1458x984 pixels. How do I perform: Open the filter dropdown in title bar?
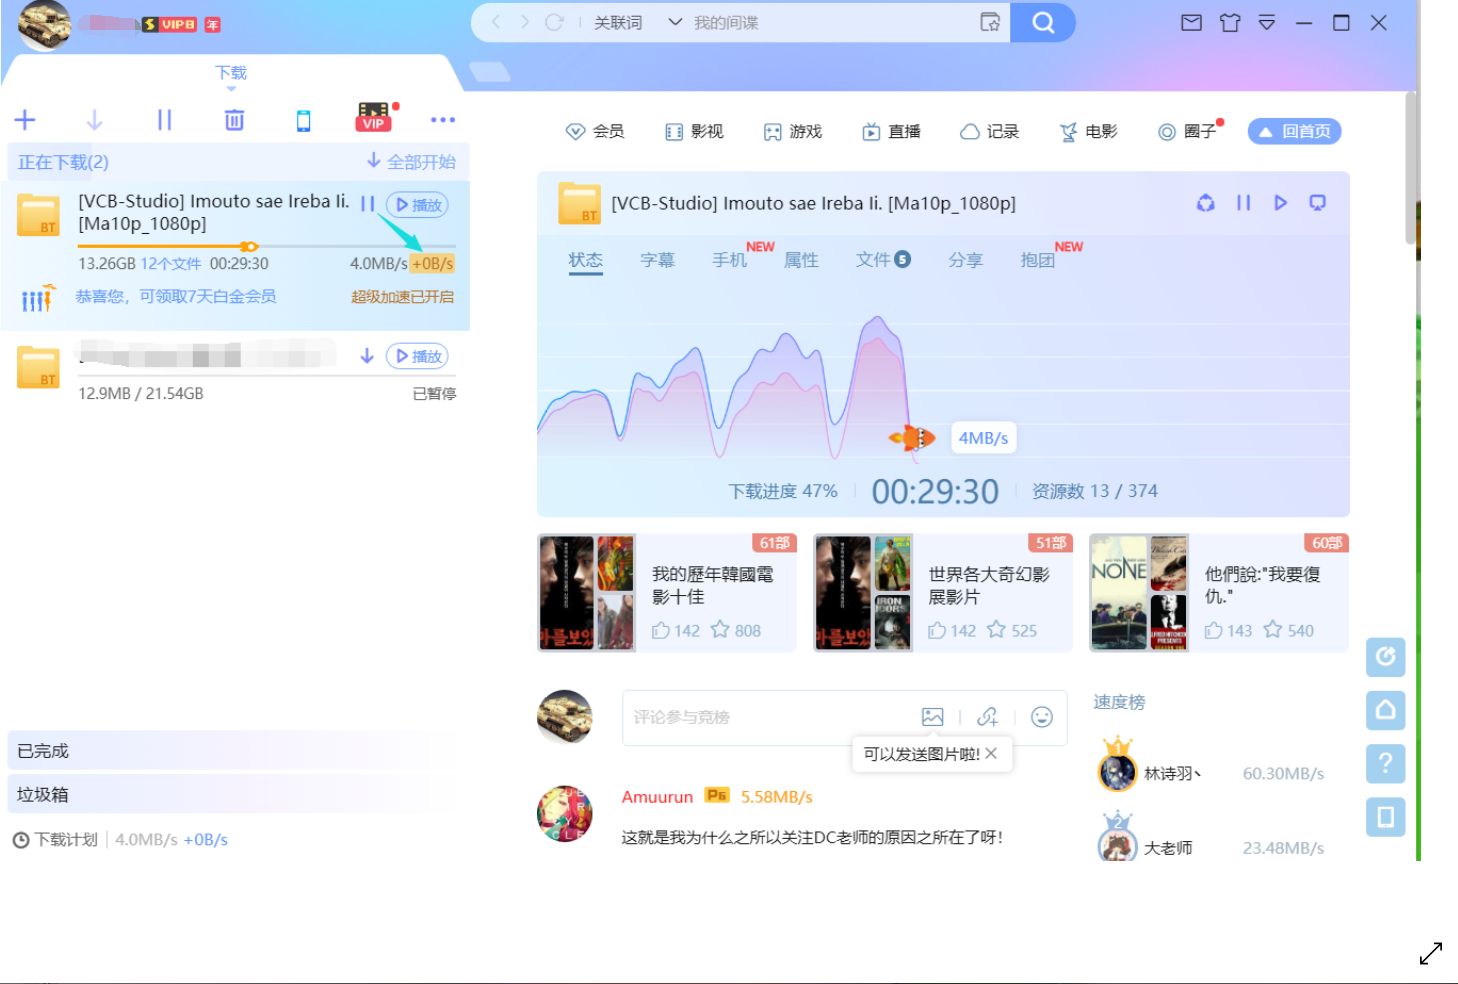tap(1267, 21)
